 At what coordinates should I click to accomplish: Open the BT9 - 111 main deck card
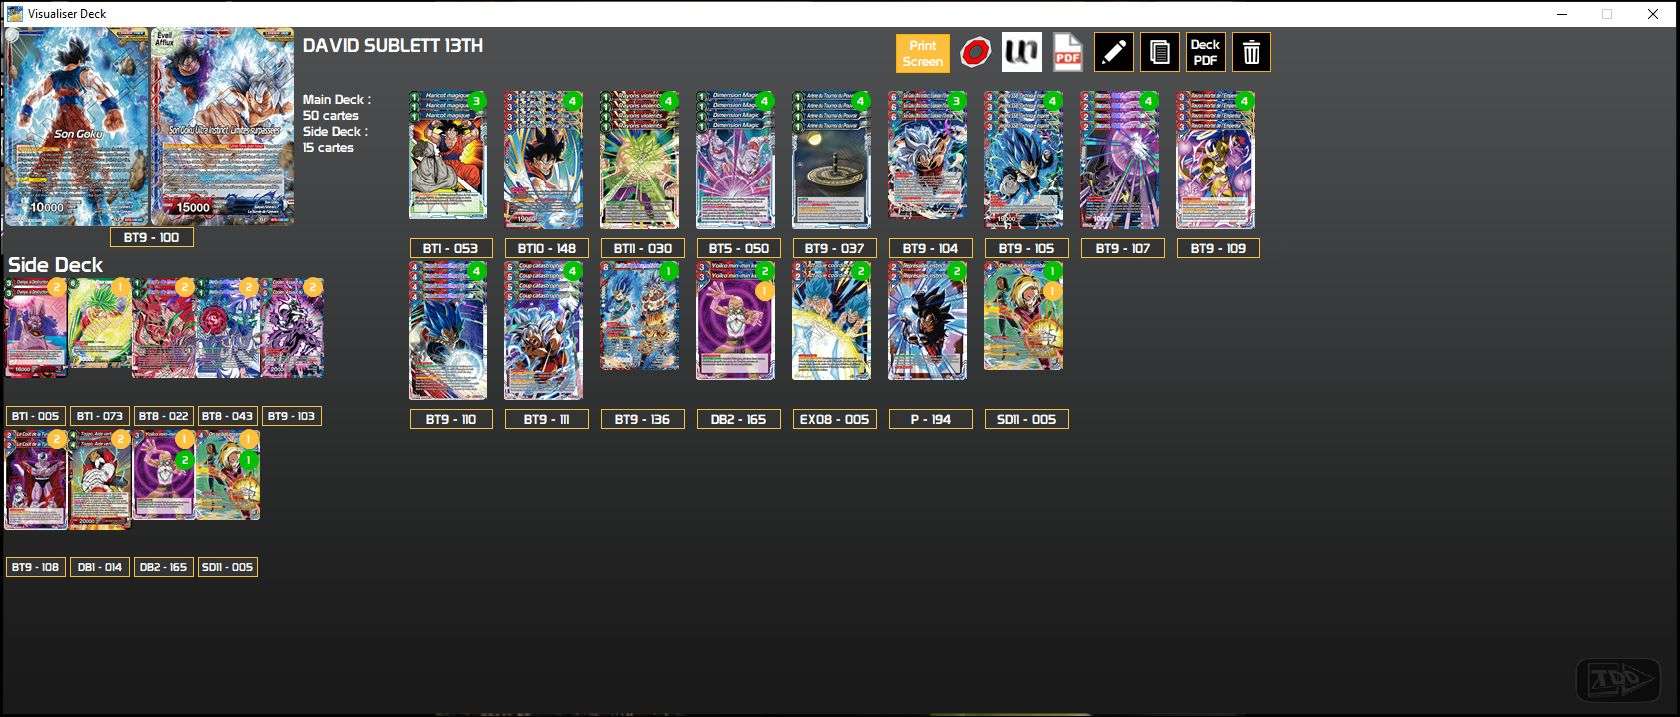[x=543, y=331]
